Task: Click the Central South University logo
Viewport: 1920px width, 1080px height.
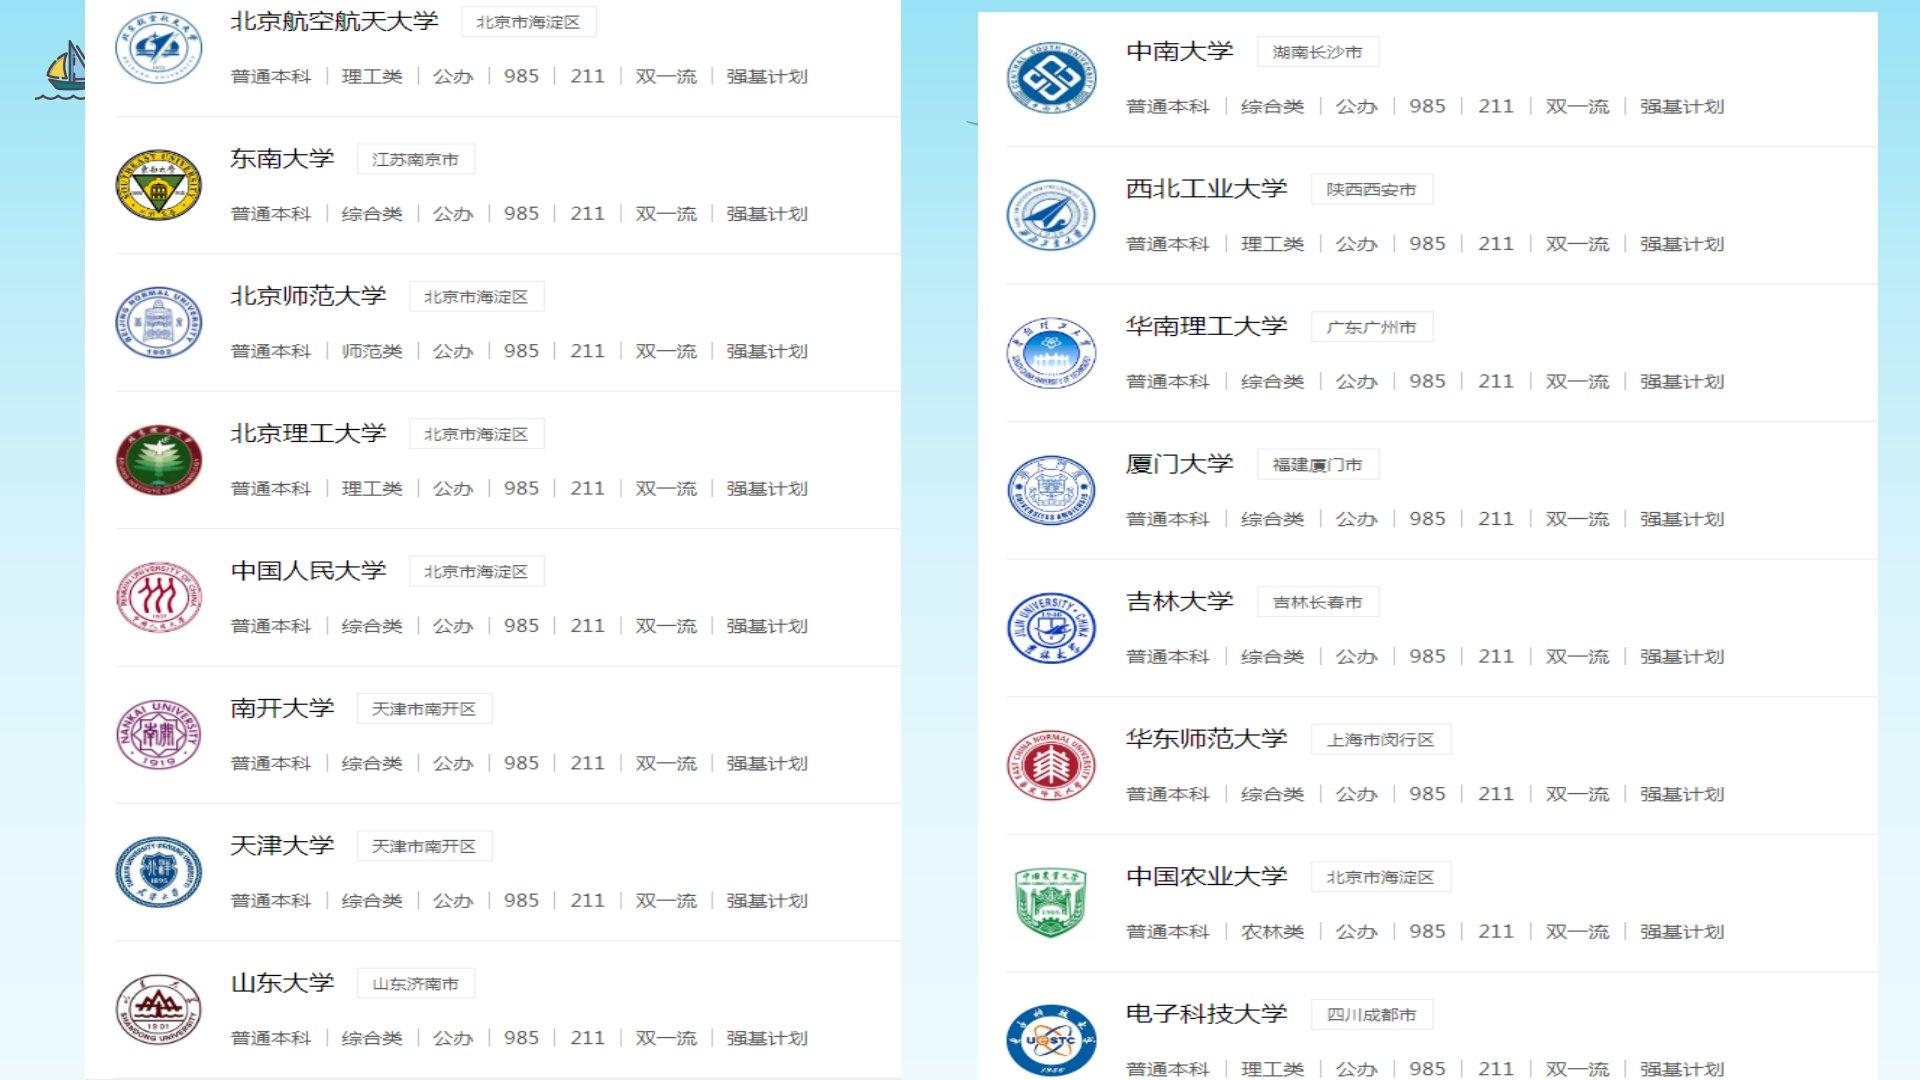Action: click(1050, 77)
